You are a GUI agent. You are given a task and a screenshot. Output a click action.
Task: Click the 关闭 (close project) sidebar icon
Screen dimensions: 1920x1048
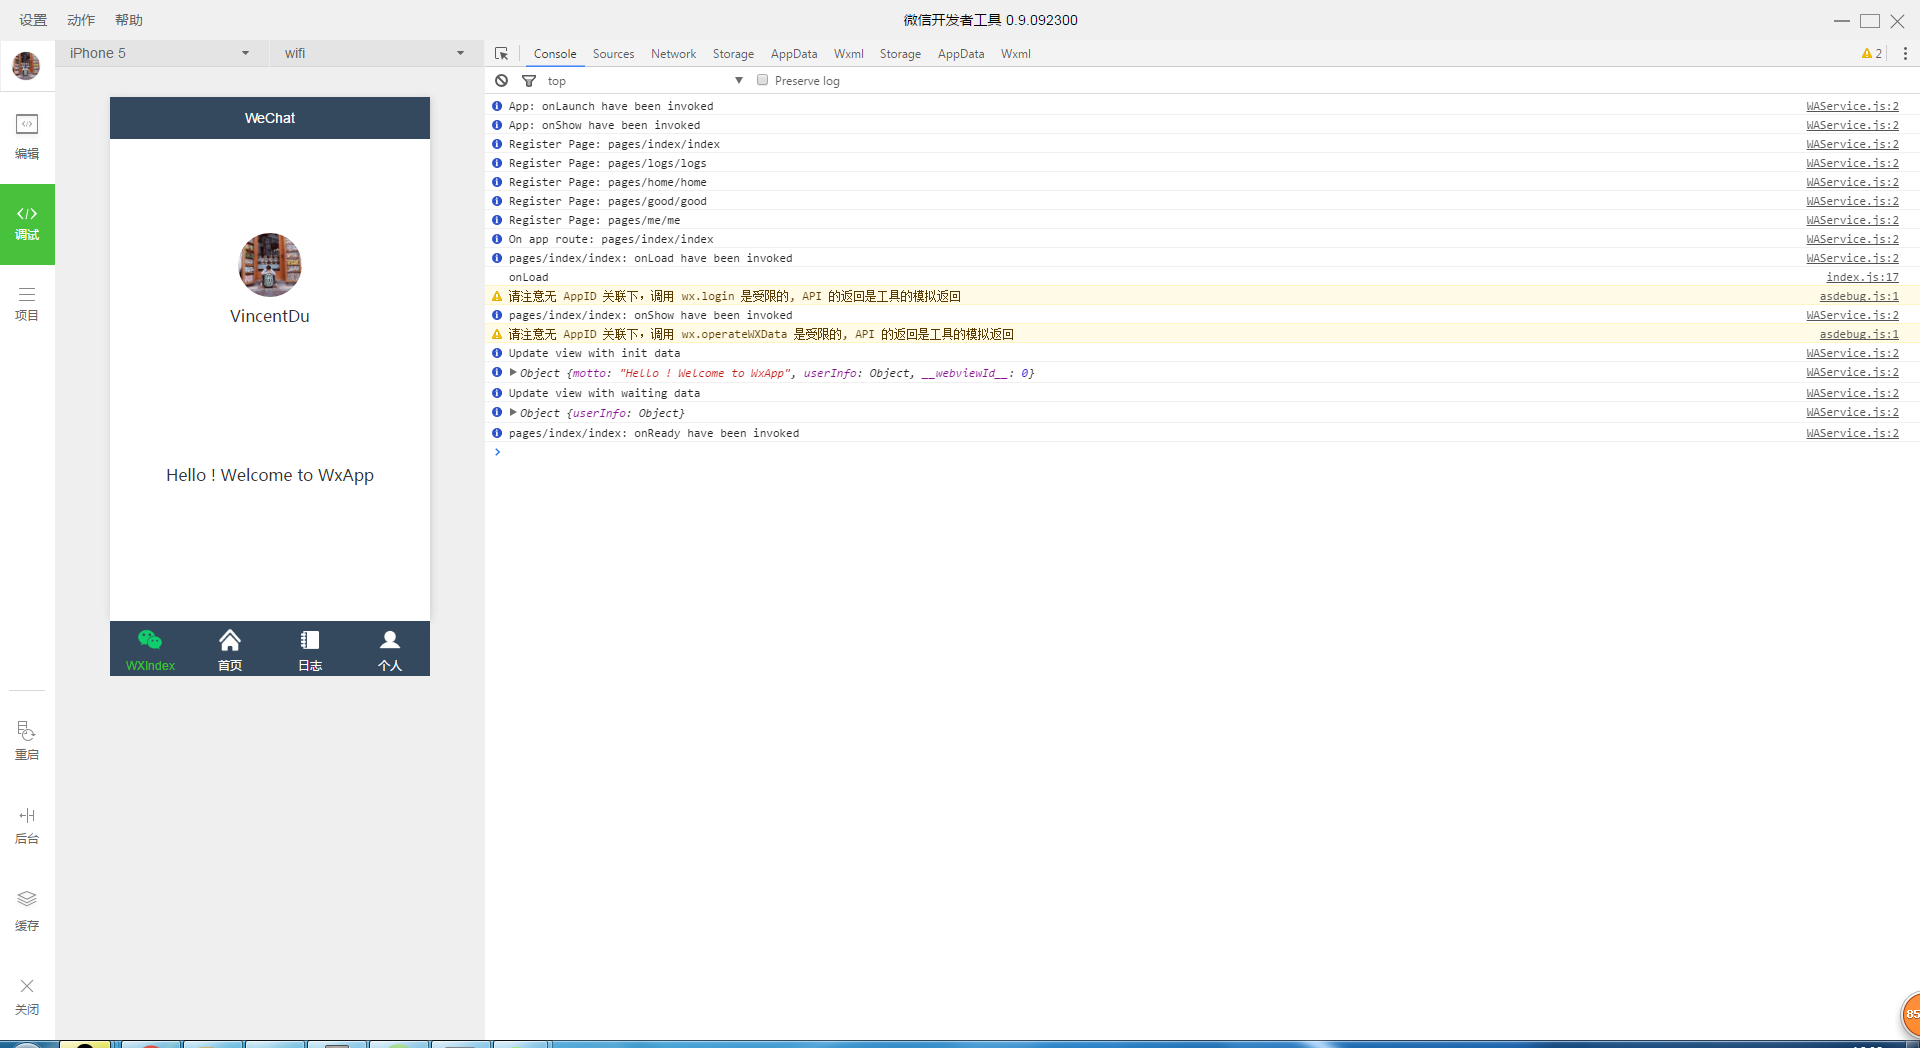[27, 996]
